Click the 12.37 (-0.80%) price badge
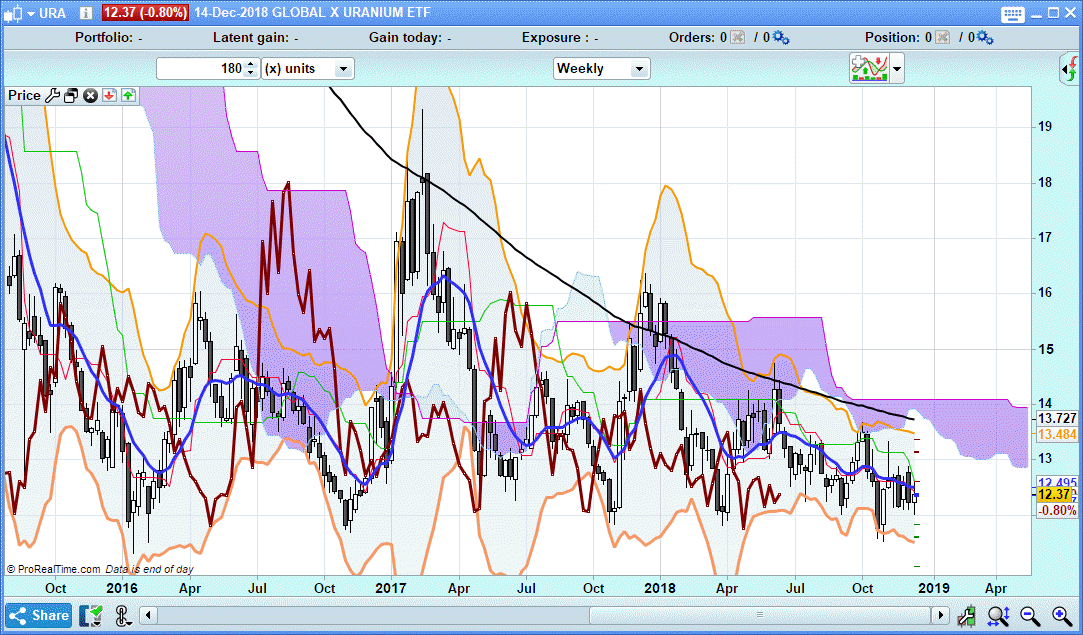The image size is (1083, 635). pyautogui.click(x=145, y=12)
